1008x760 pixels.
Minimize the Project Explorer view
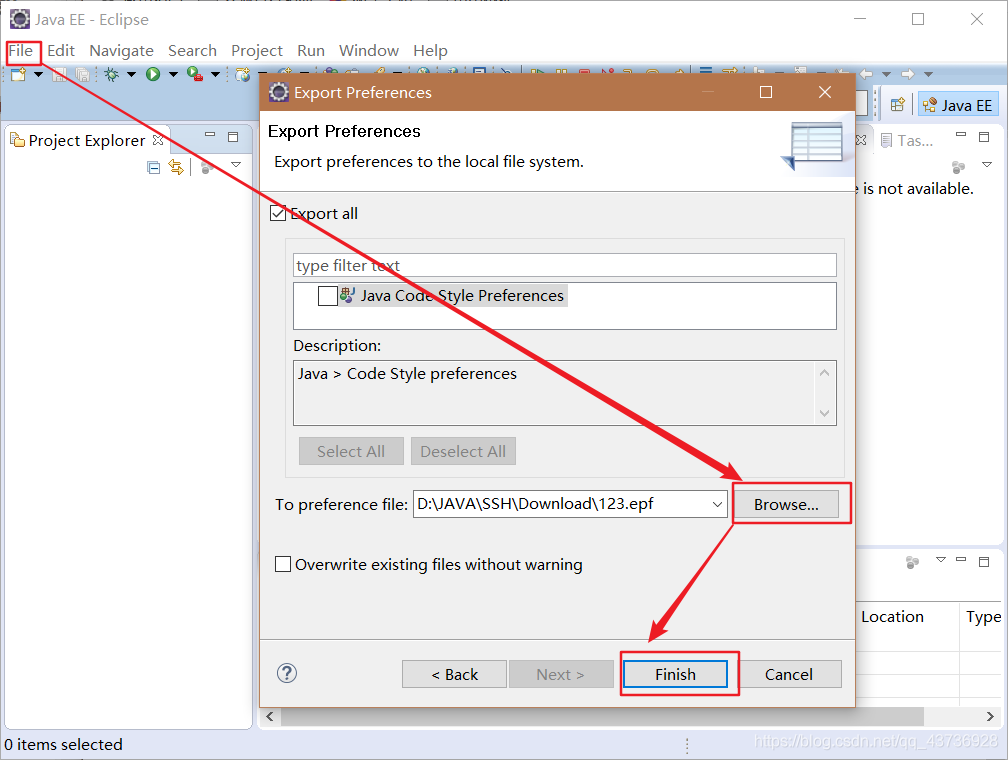point(210,135)
